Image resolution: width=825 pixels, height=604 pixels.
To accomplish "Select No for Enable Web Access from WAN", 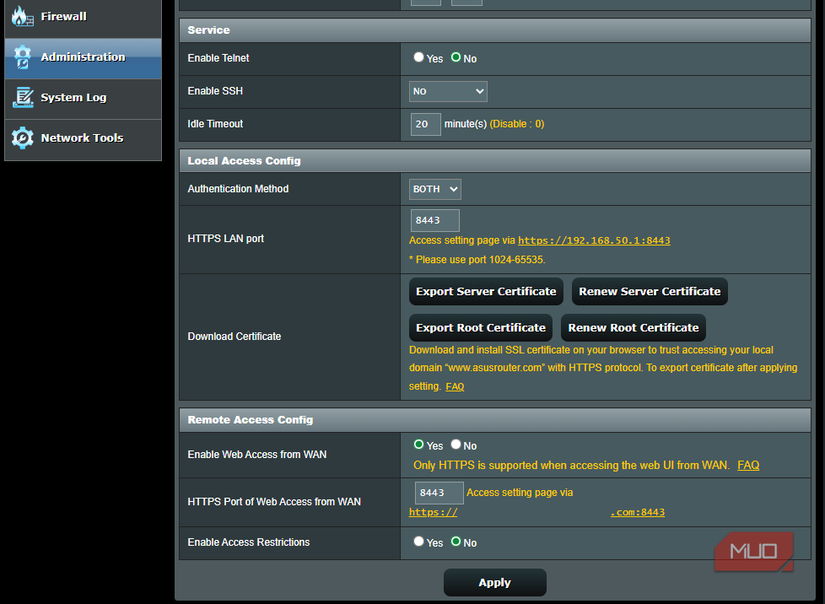I will click(x=455, y=445).
